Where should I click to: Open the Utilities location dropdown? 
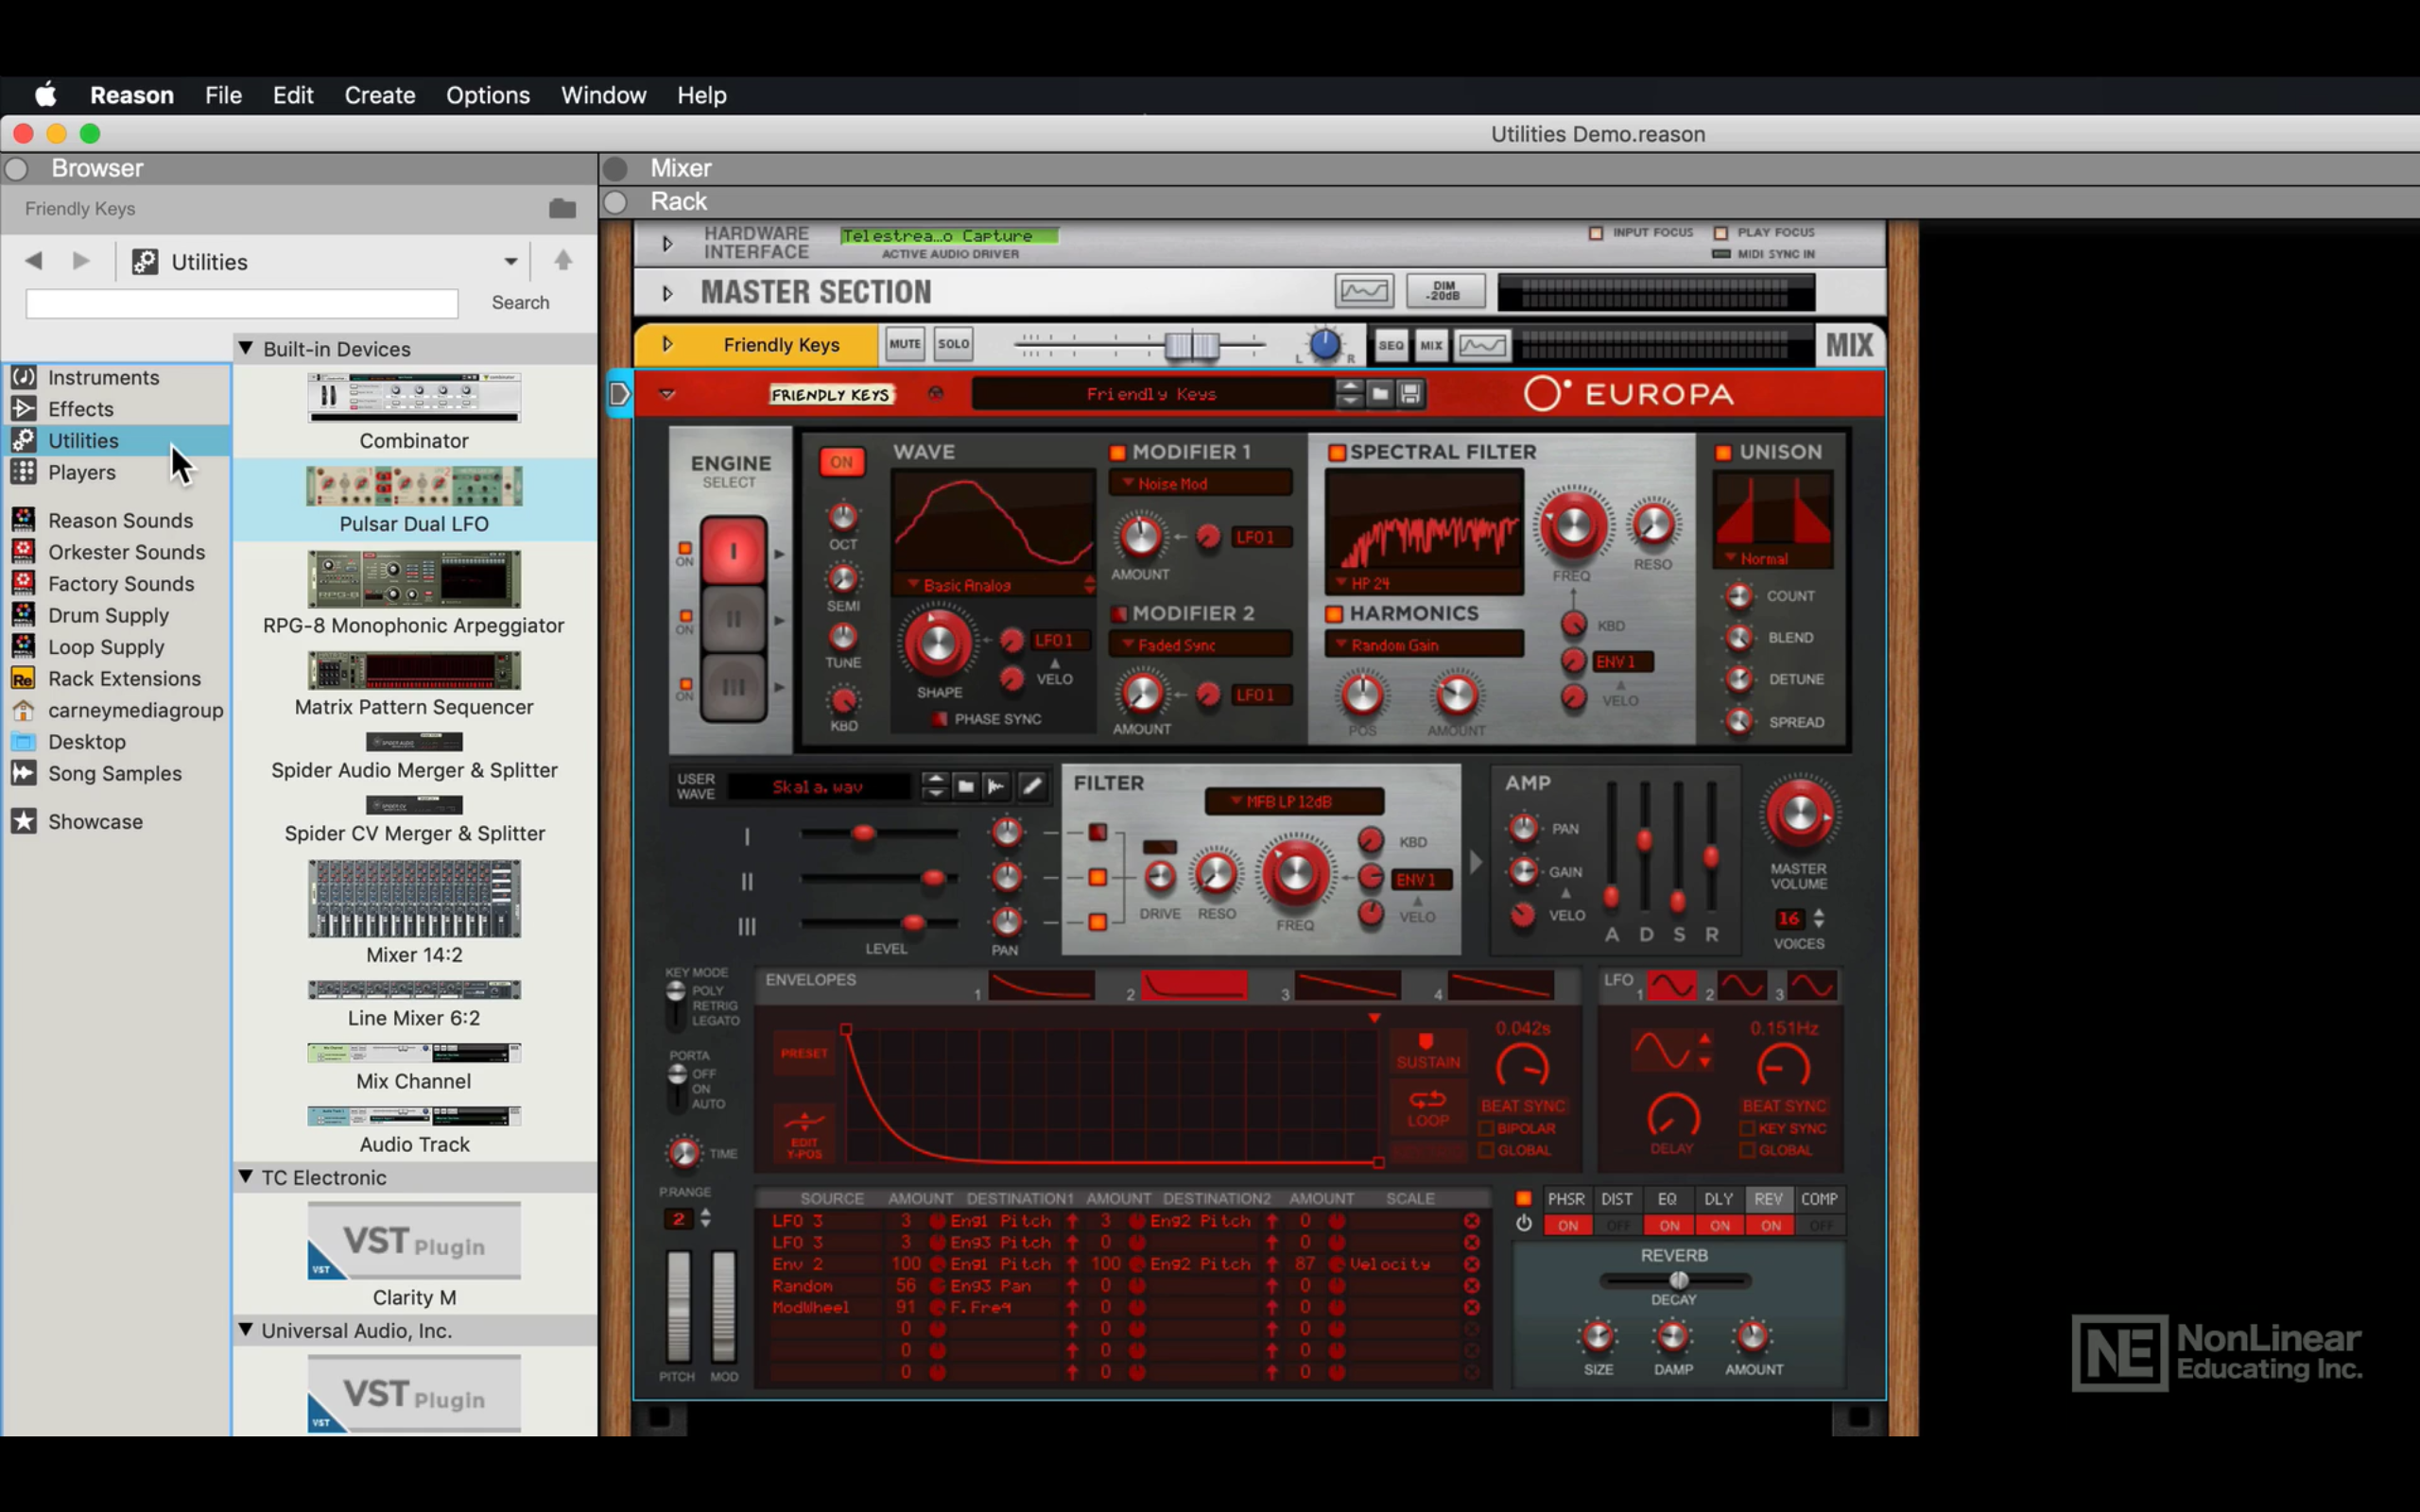click(511, 262)
